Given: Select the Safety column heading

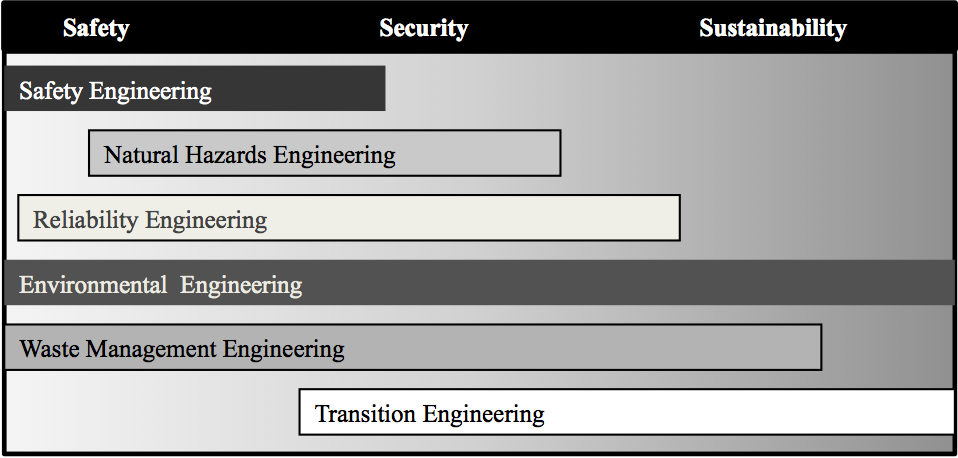Looking at the screenshot, I should (96, 29).
